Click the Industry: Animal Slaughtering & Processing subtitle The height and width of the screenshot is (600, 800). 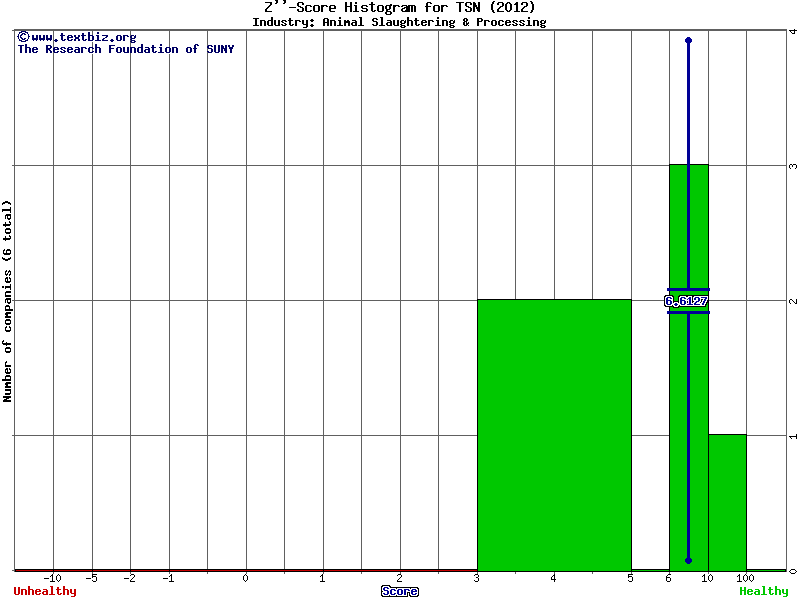399,21
